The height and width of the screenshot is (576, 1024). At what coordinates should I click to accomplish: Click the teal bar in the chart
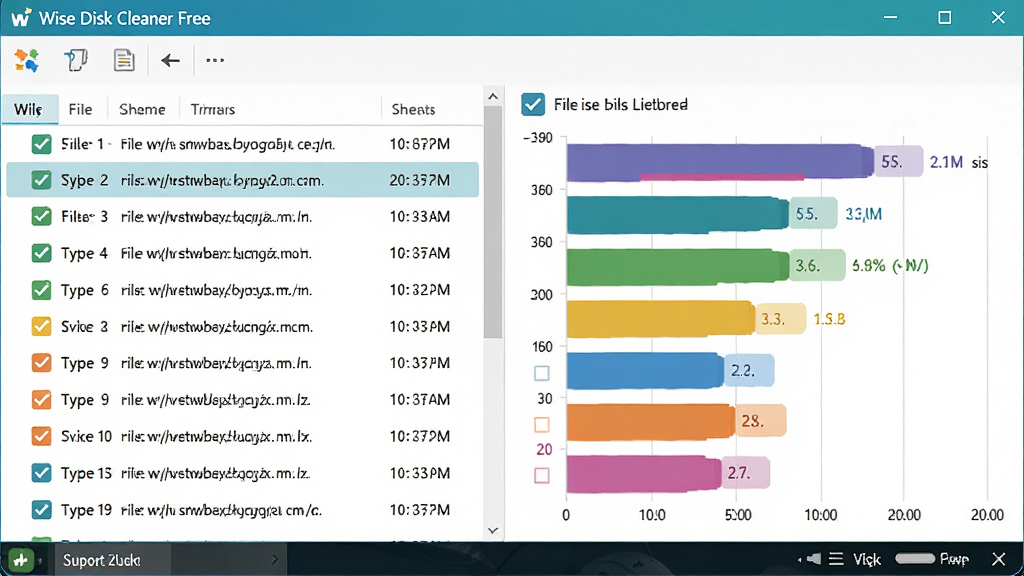678,214
